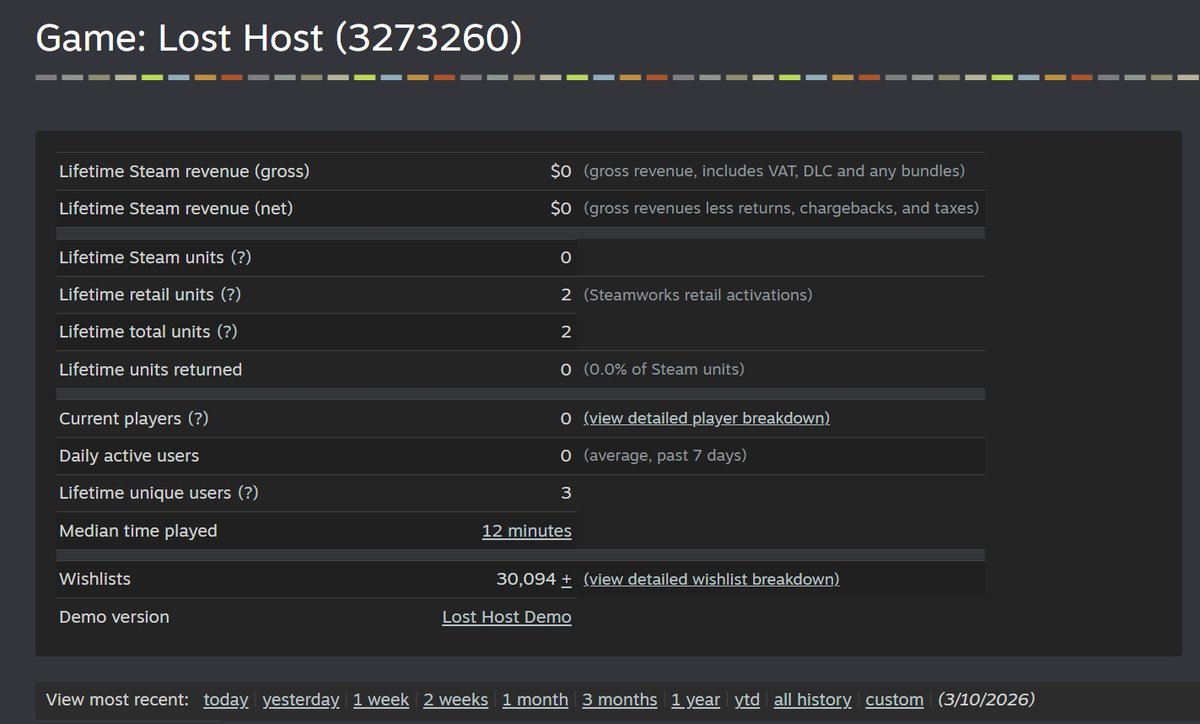Click the page title Game: Lost Host (3273260)
This screenshot has height=724, width=1200.
(279, 38)
